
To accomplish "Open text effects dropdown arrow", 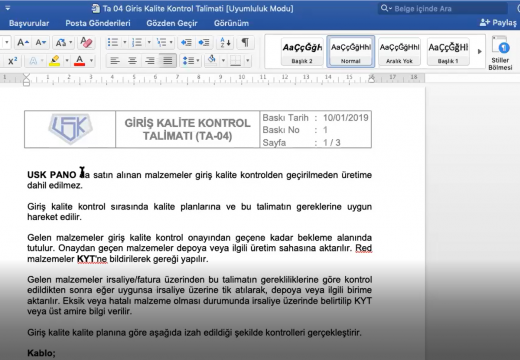I will 42,61.
